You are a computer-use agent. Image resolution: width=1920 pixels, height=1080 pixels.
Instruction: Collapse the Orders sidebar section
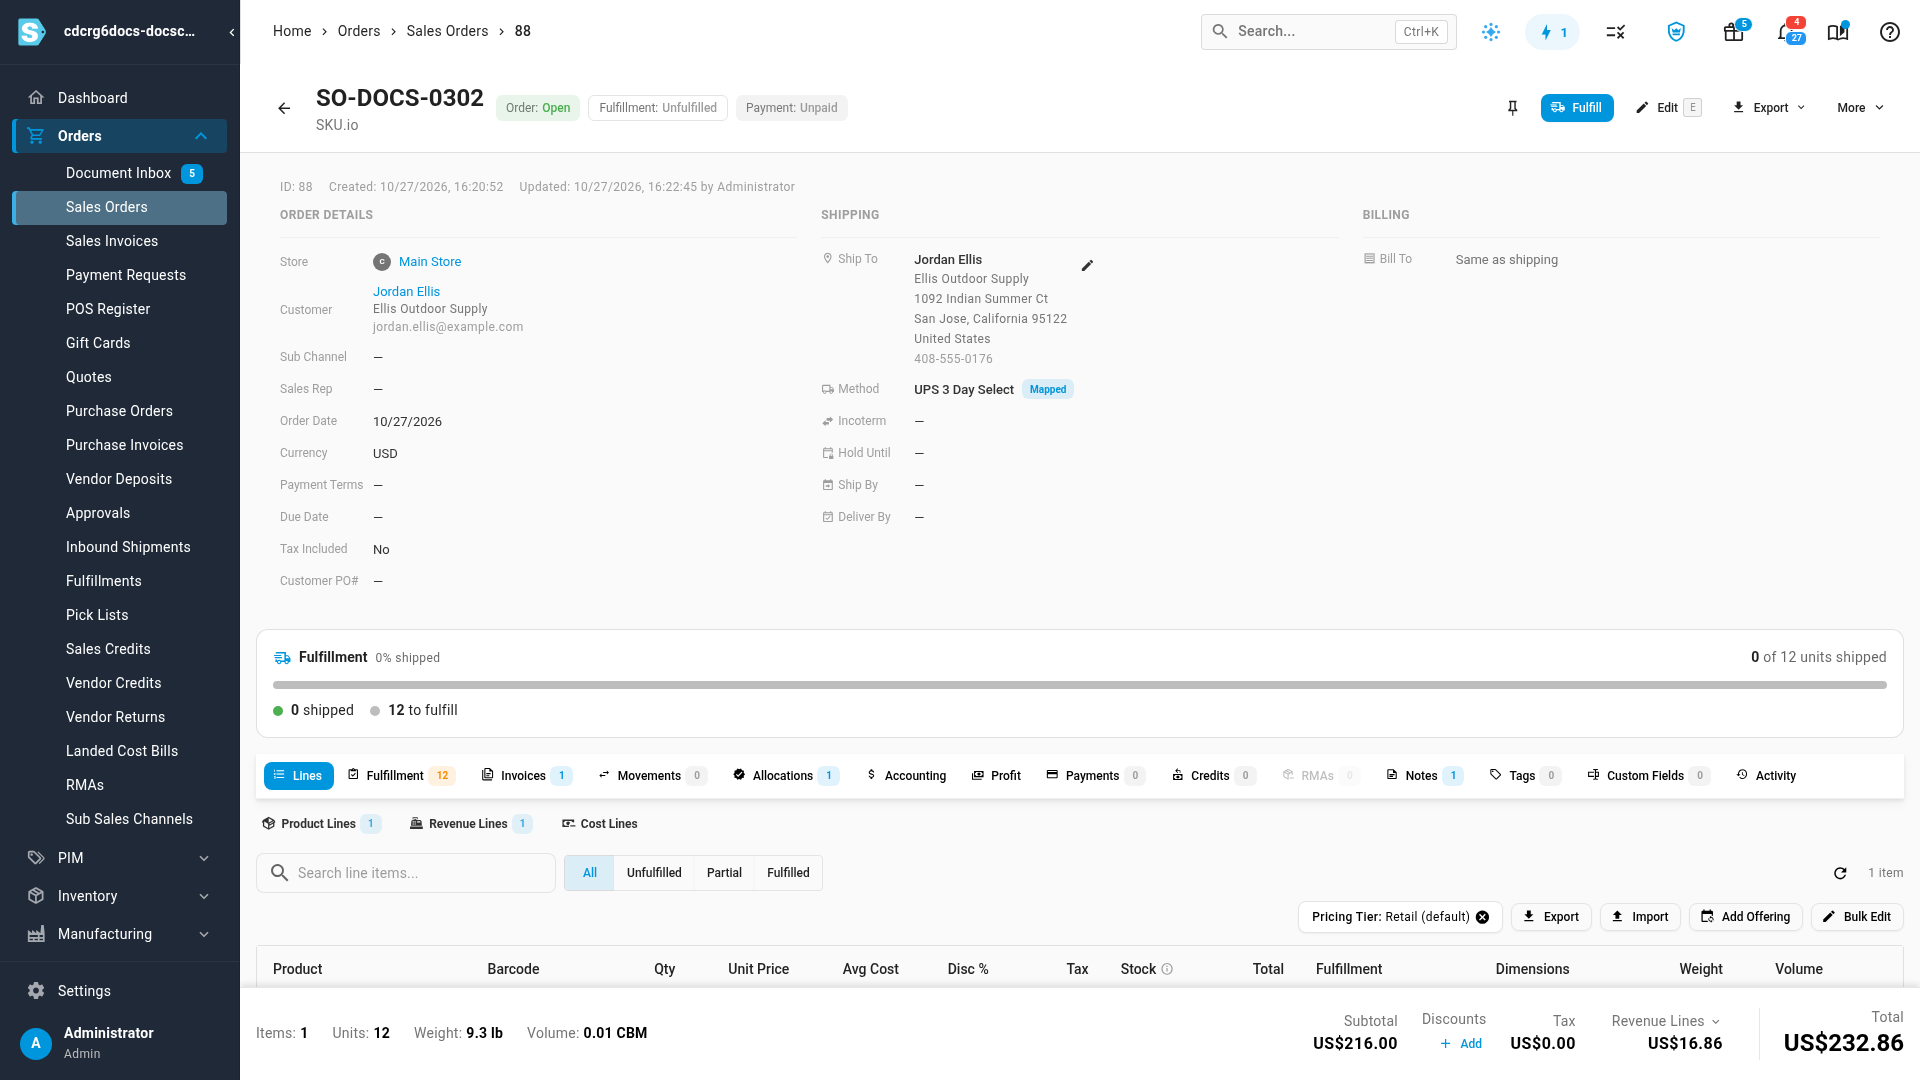201,136
